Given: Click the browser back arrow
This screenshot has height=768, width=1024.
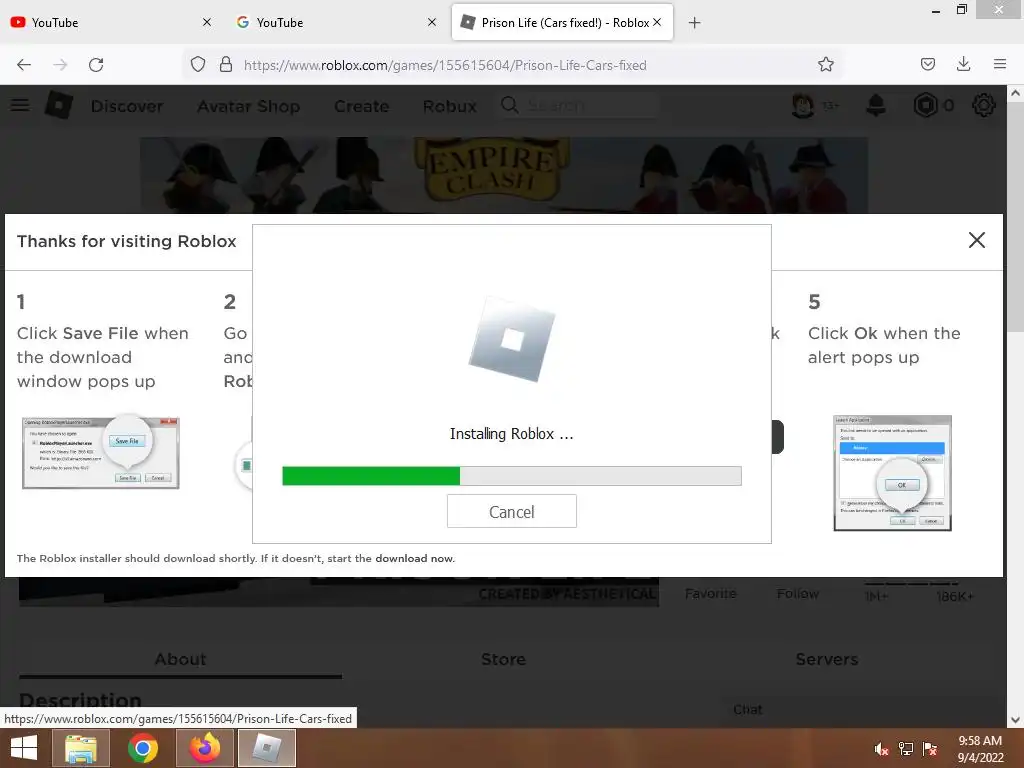Looking at the screenshot, I should pyautogui.click(x=24, y=65).
